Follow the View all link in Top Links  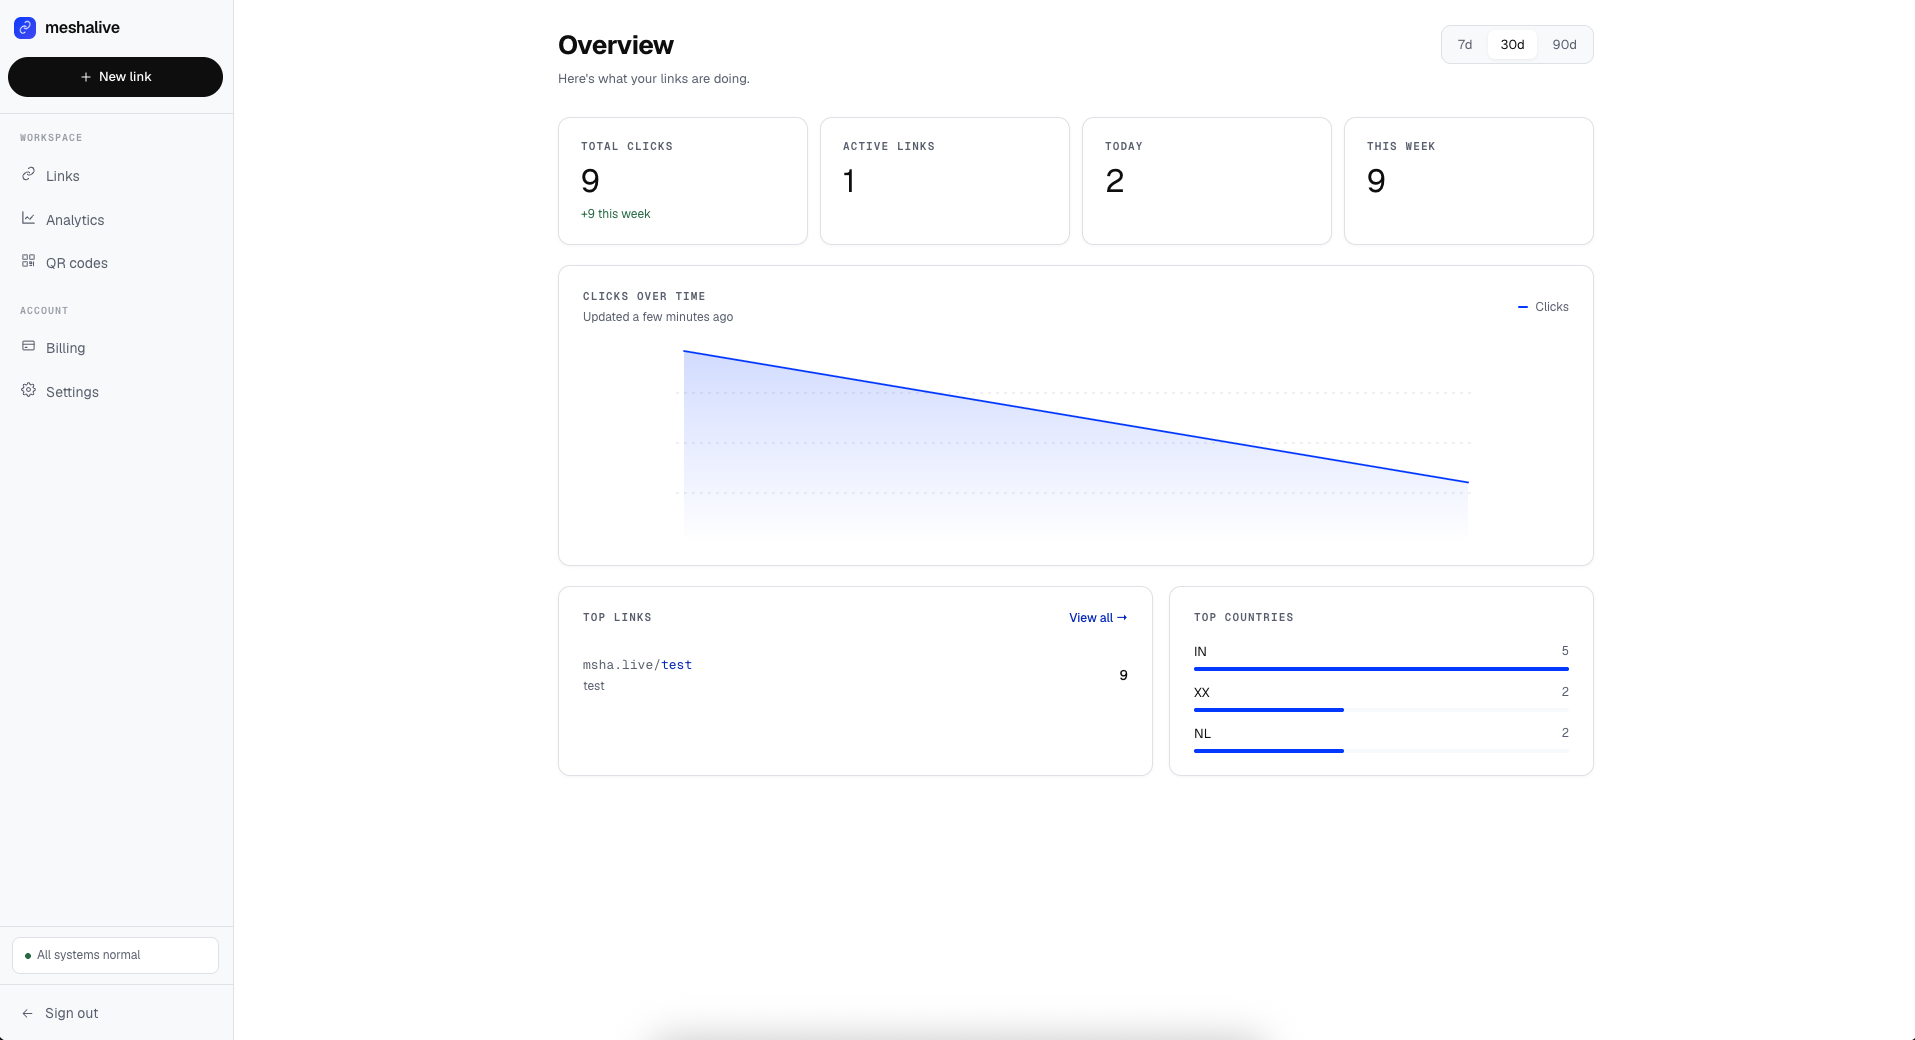[1098, 618]
